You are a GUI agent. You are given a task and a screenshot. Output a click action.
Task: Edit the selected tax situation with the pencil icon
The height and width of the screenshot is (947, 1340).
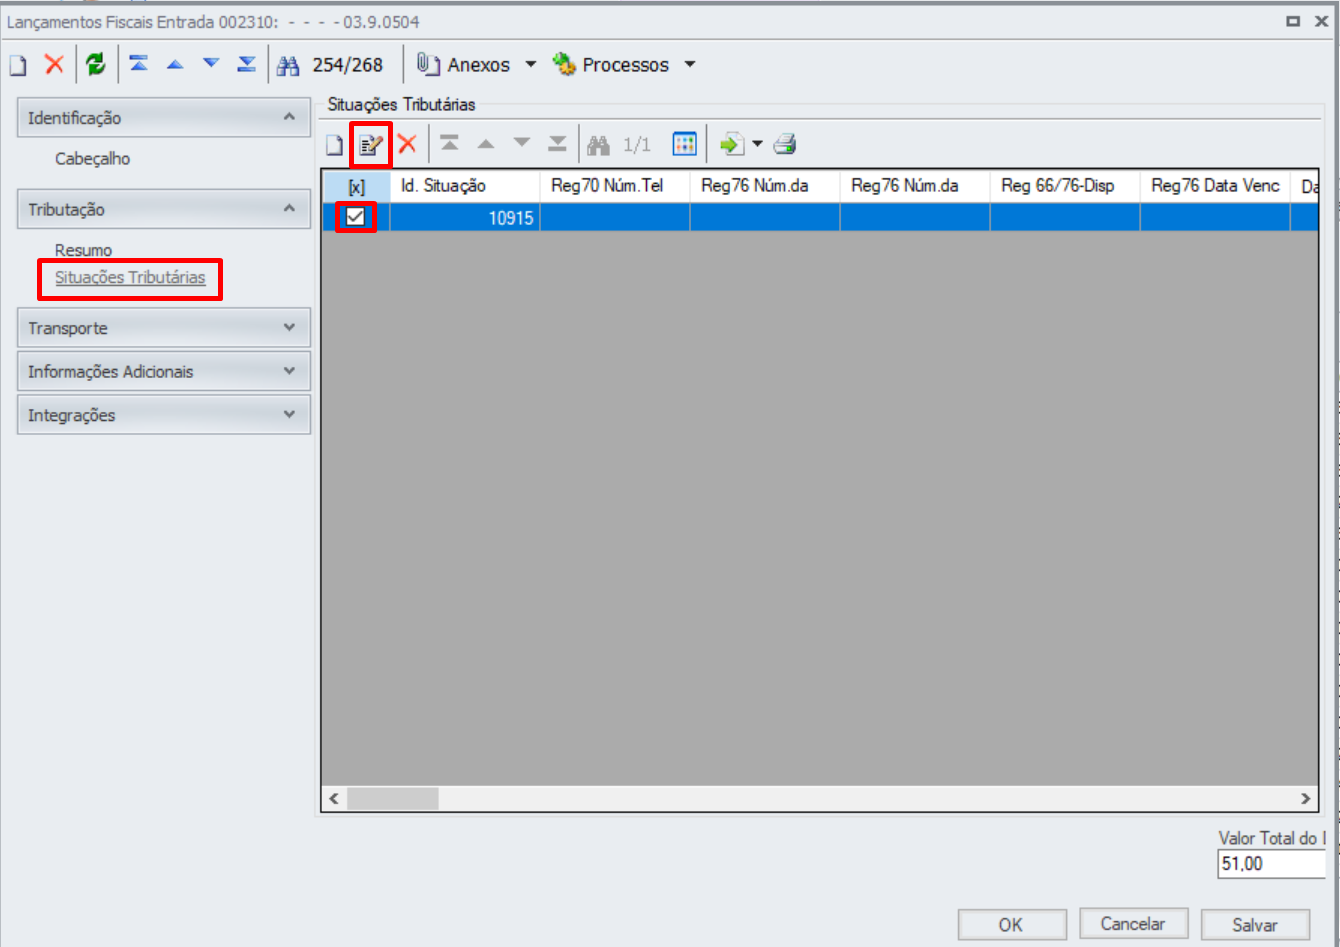click(371, 146)
